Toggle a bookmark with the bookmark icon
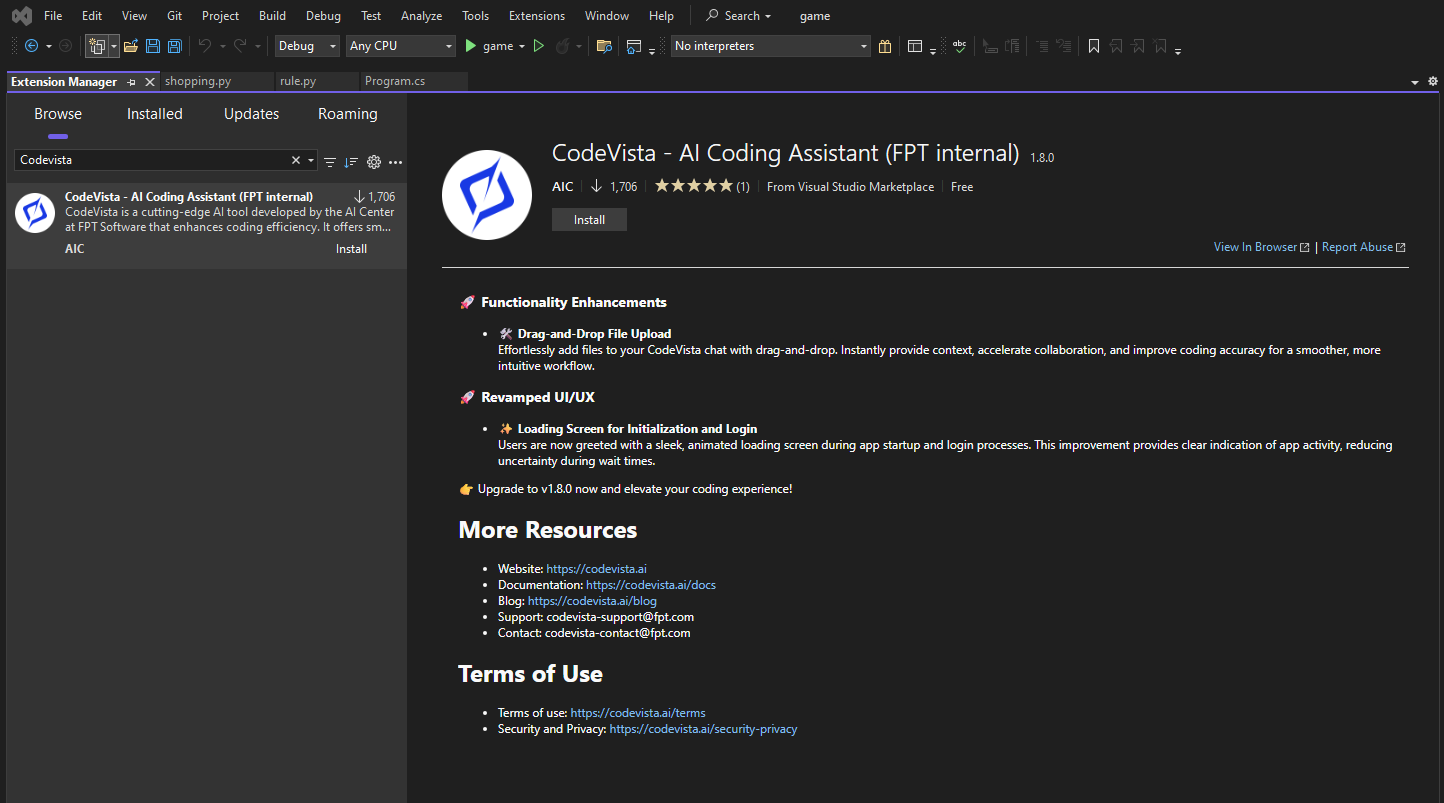This screenshot has width=1444, height=803. (1094, 46)
